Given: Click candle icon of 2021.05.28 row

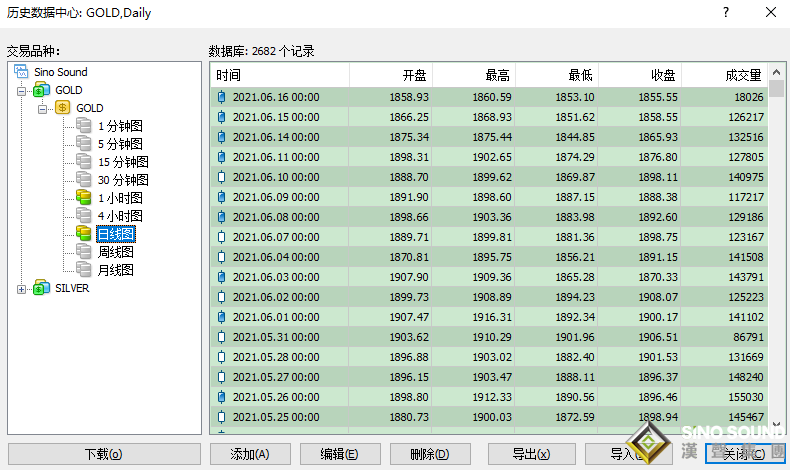Looking at the screenshot, I should (221, 357).
